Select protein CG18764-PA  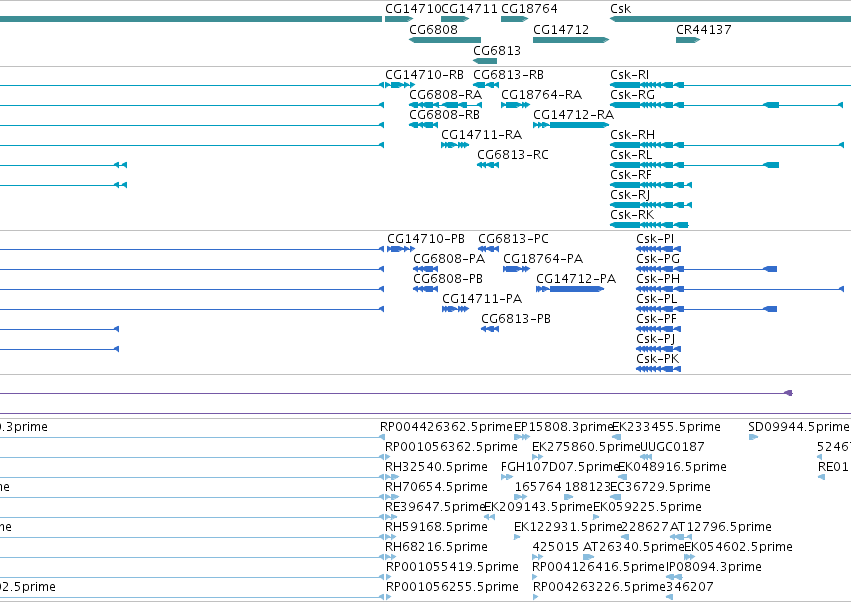[543, 259]
